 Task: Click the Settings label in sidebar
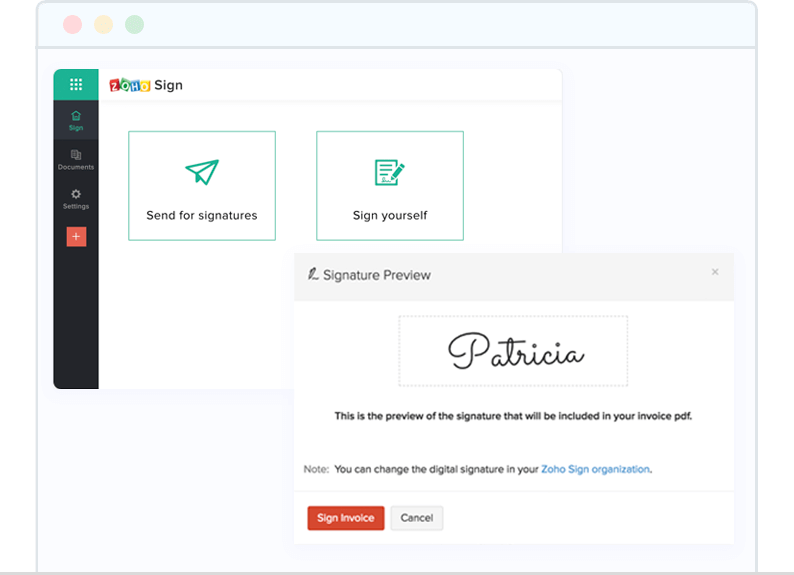[76, 206]
